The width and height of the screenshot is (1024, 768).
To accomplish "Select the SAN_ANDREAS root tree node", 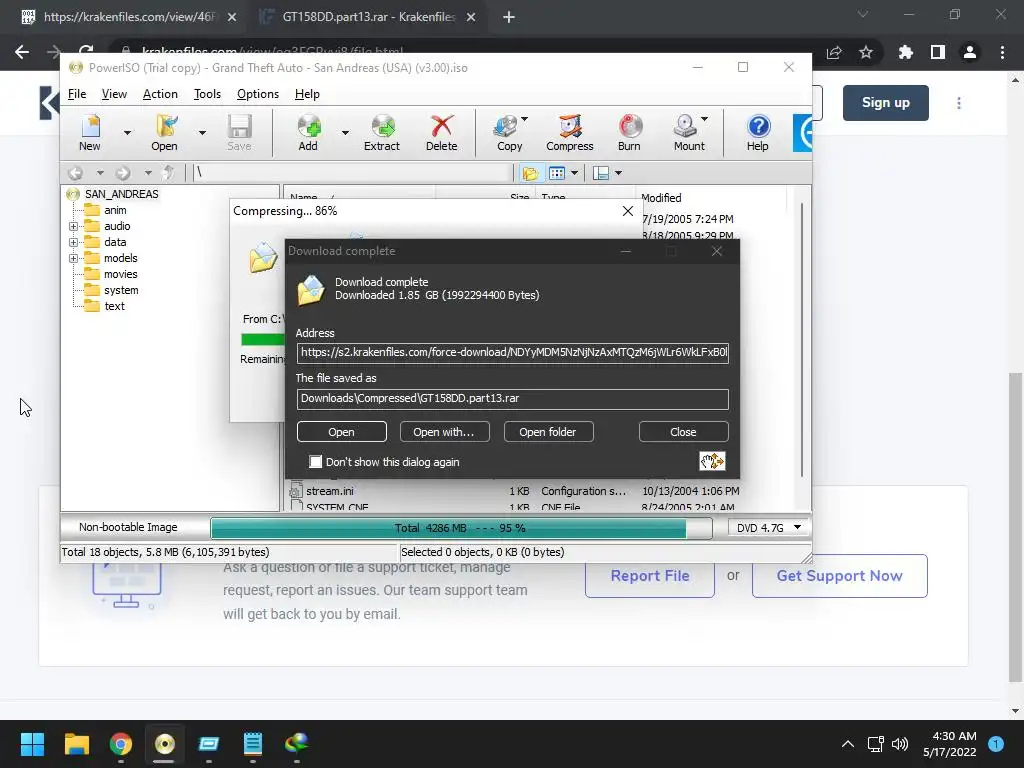I will tap(121, 194).
